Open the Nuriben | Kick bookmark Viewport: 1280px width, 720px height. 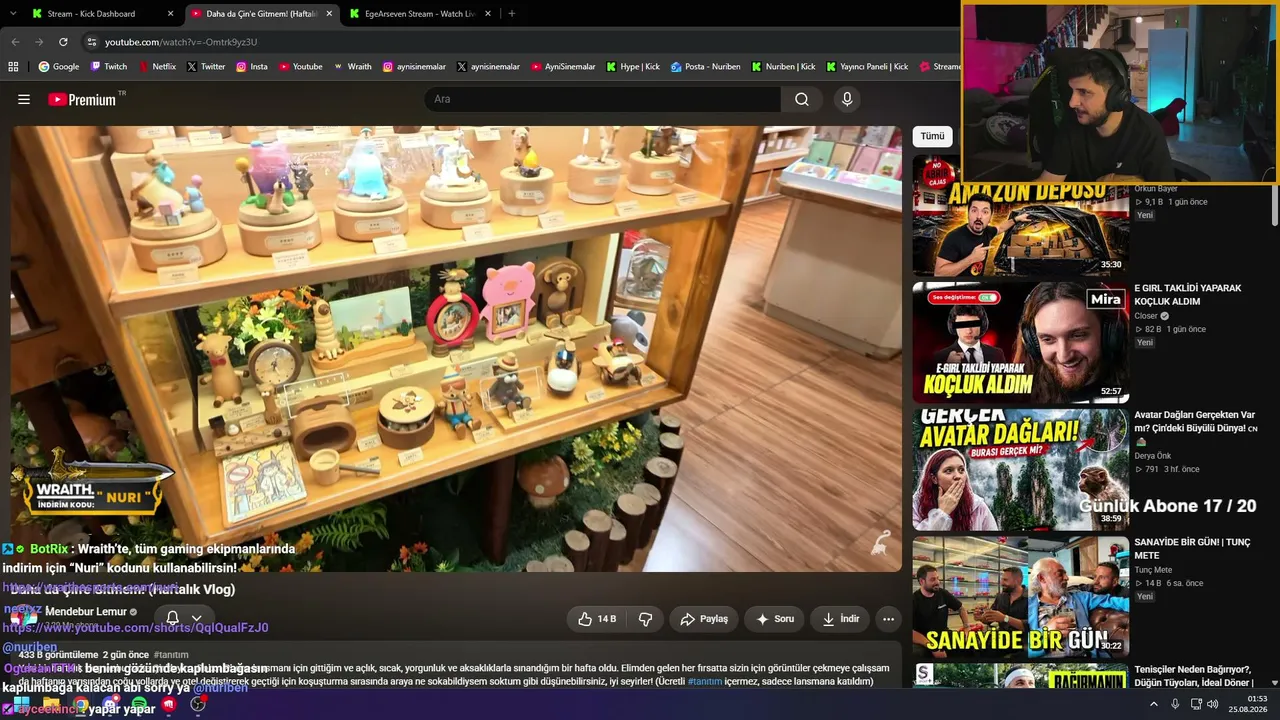point(783,67)
